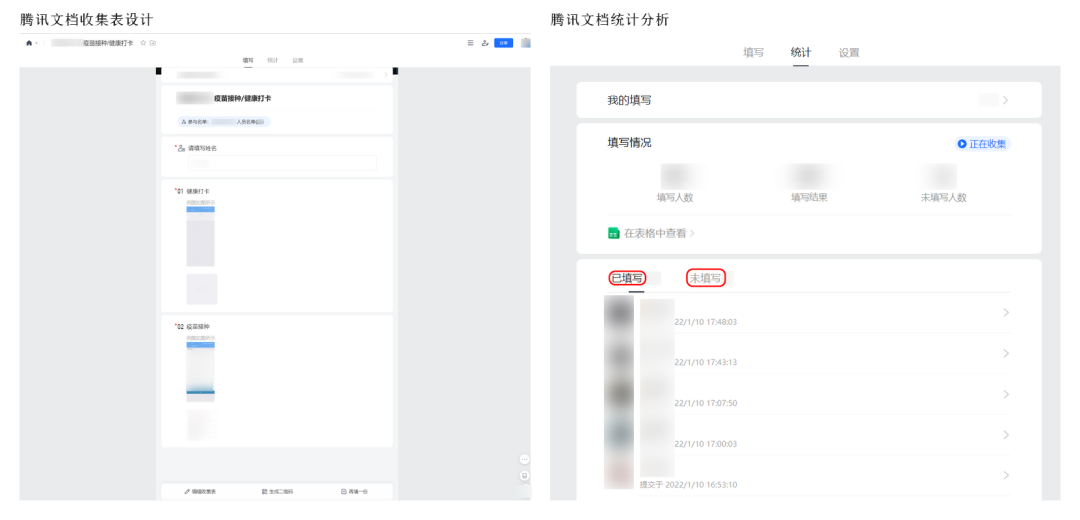Image resolution: width=1080 pixels, height=520 pixels.
Task: Open the hamburger menu icon in the left window
Action: 470,43
